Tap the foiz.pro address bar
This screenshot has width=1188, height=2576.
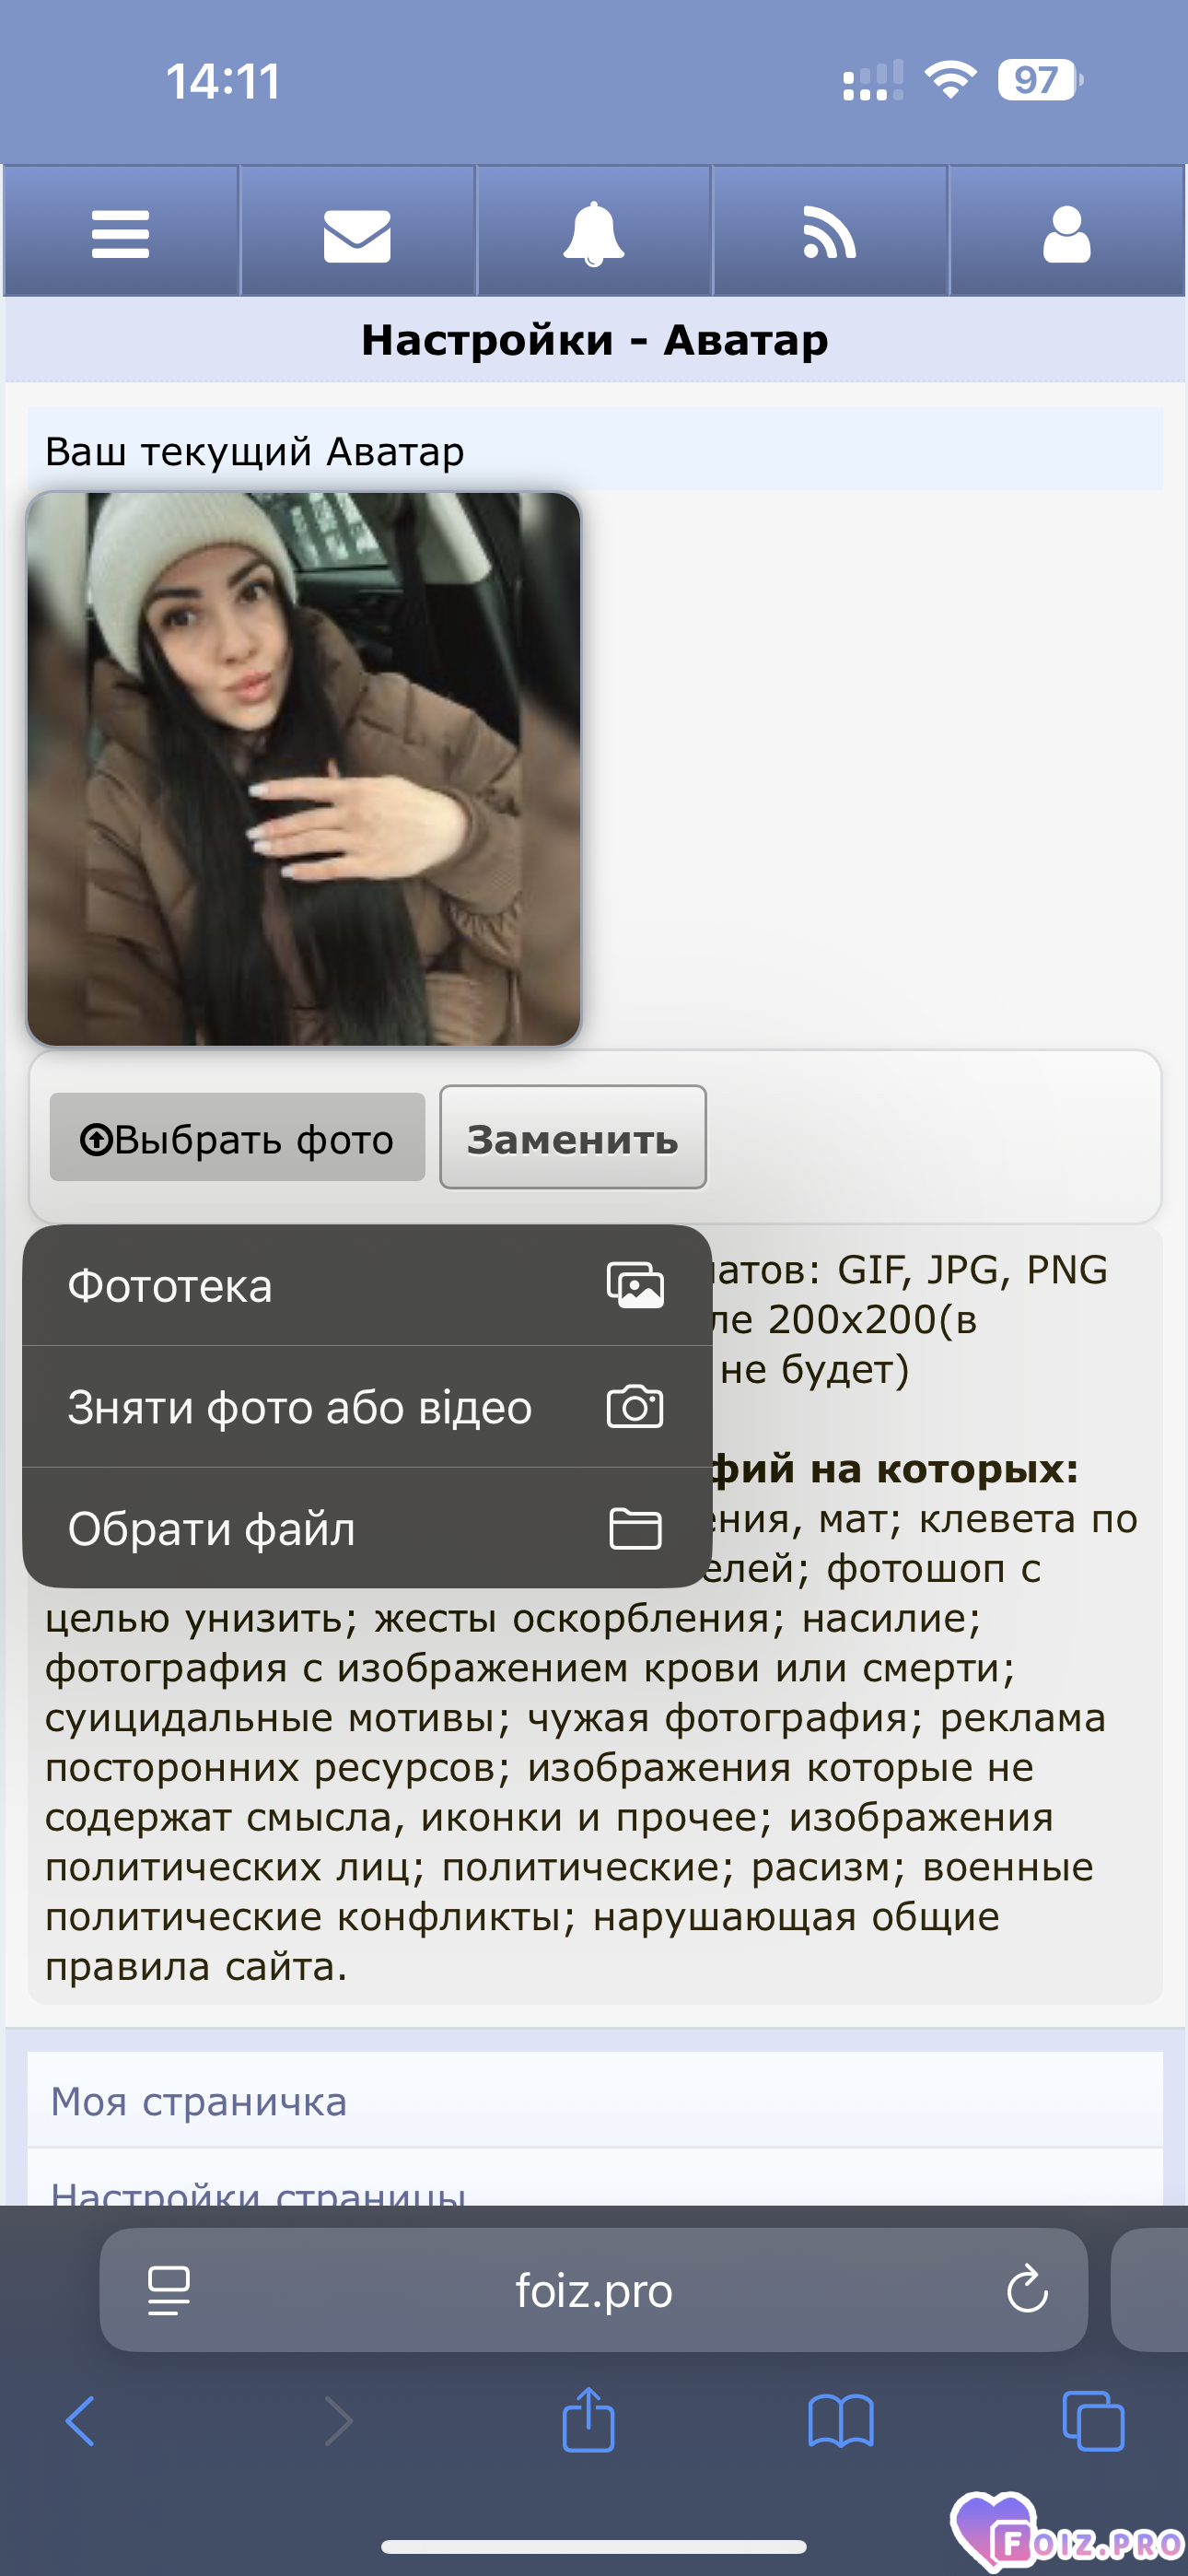[594, 2290]
